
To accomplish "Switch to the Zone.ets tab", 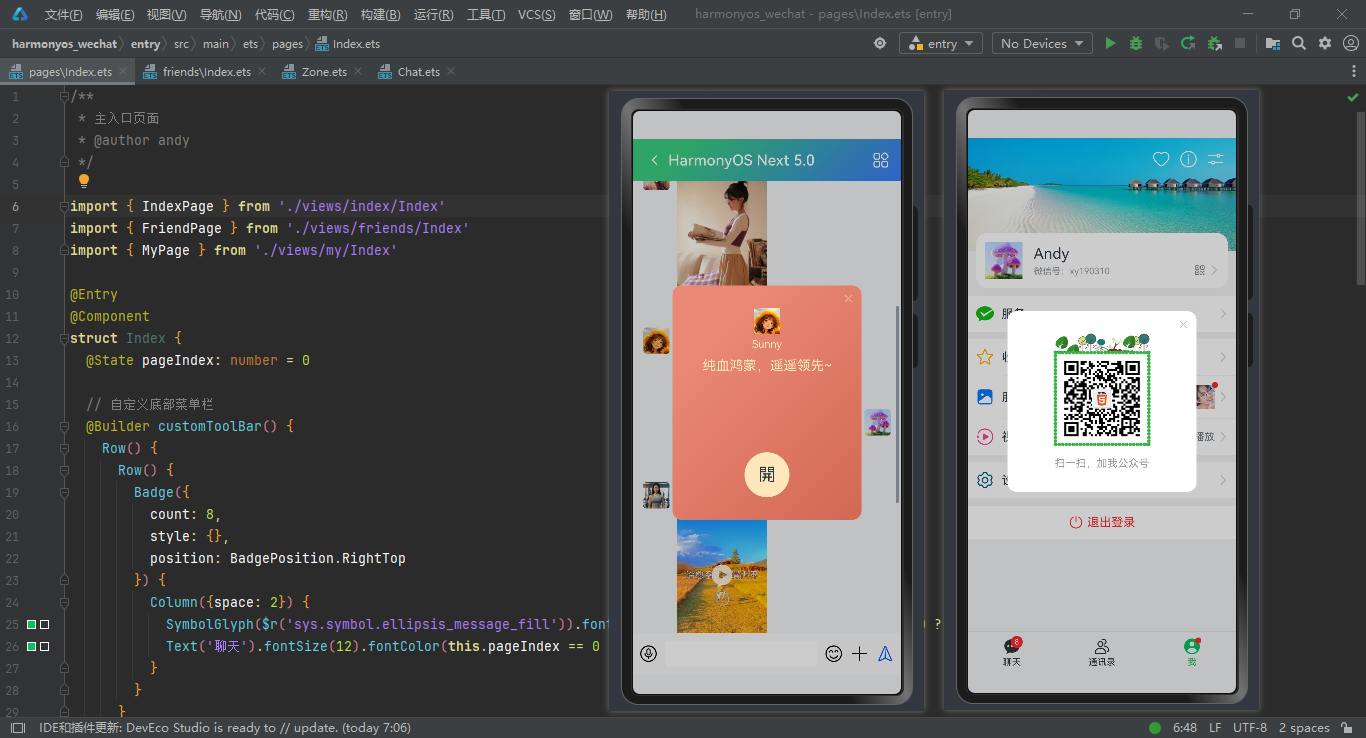I will [323, 72].
